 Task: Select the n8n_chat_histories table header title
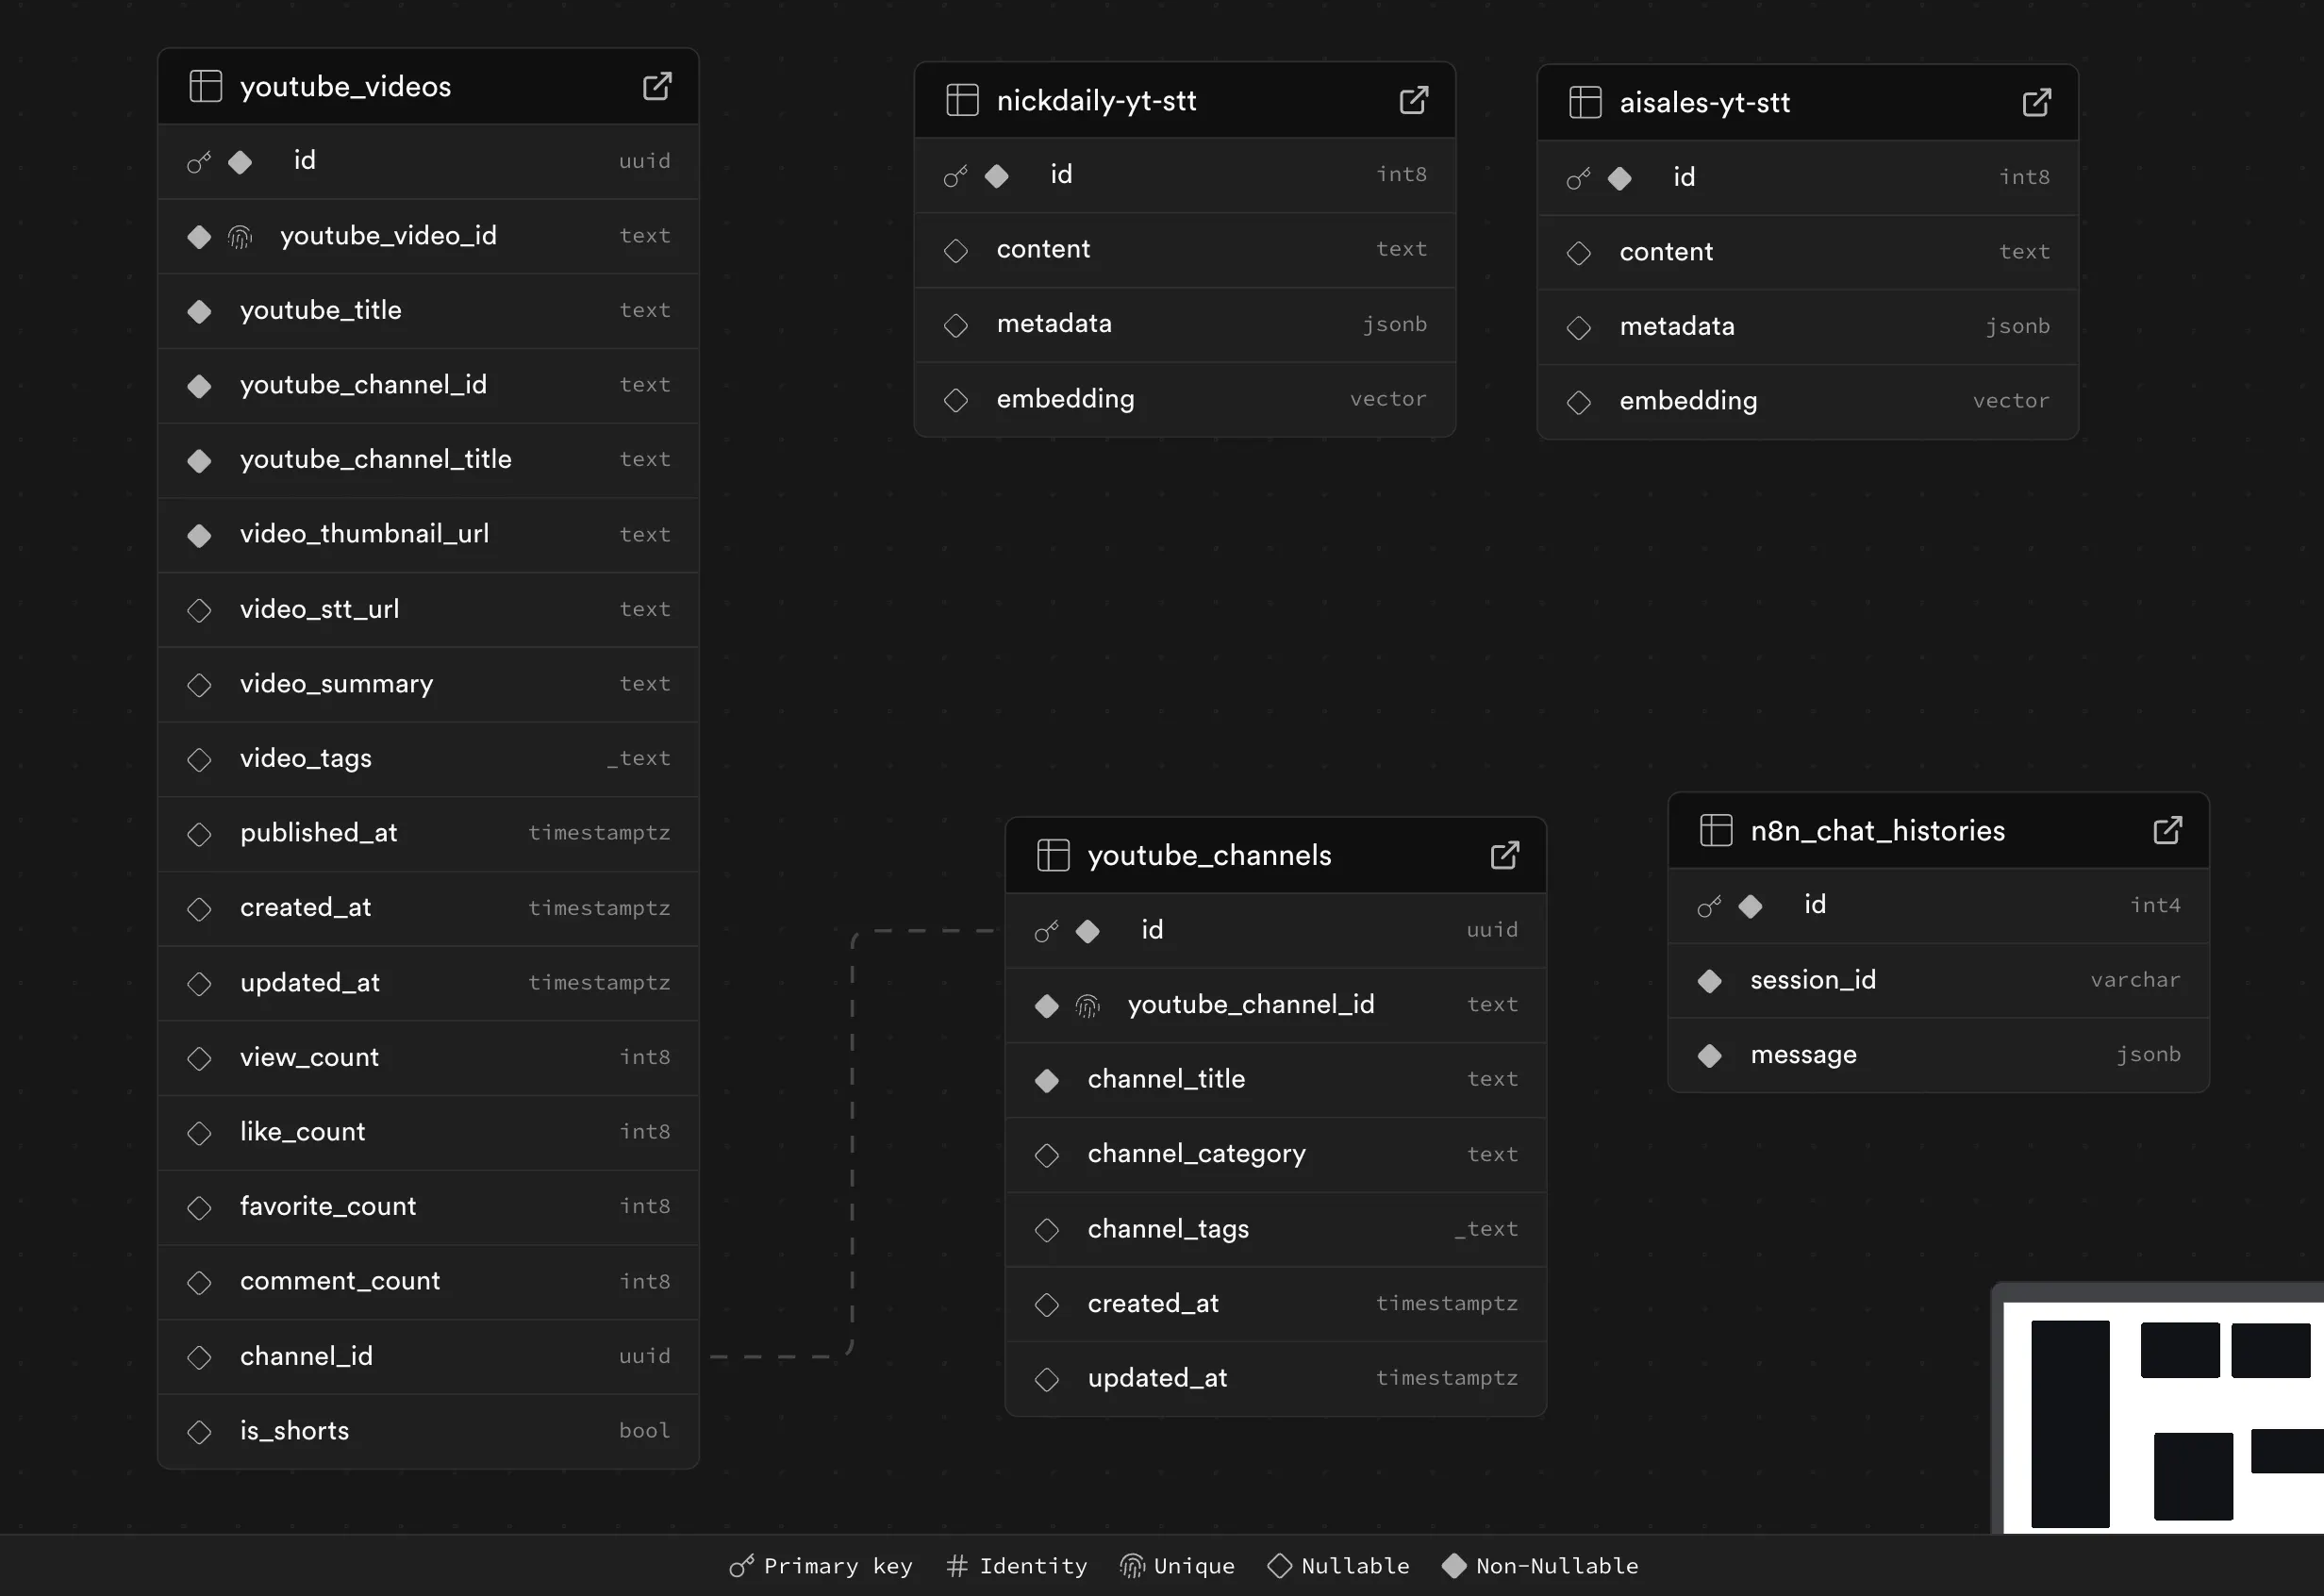(x=1876, y=831)
